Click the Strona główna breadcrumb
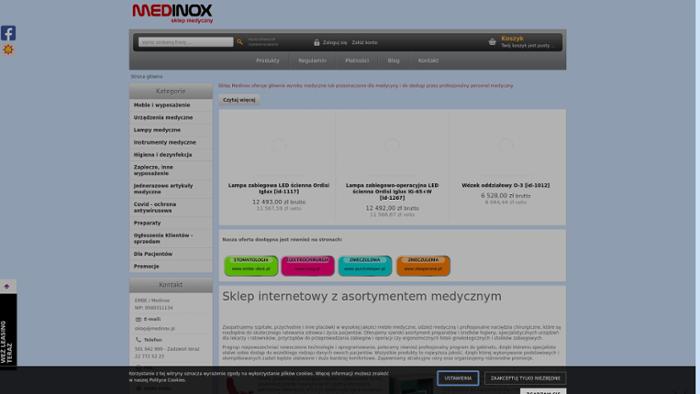 tap(146, 77)
